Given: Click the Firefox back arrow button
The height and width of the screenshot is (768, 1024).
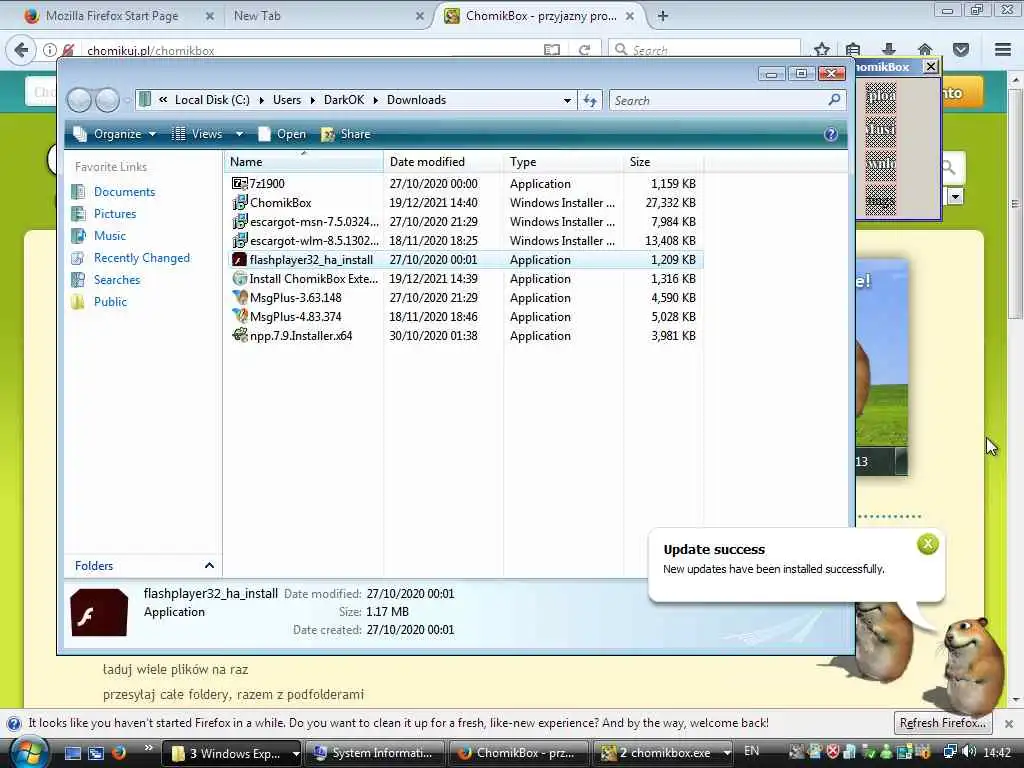Looking at the screenshot, I should pyautogui.click(x=21, y=50).
